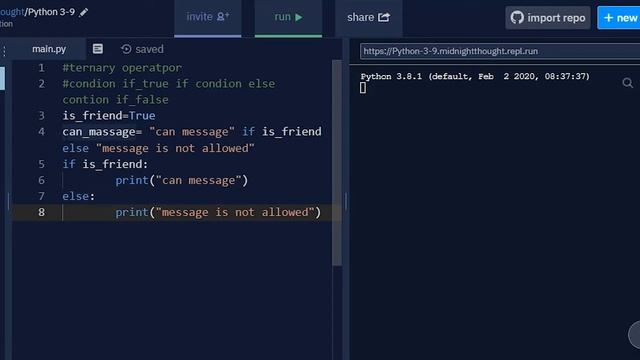Click line number 1 in the gutter

41,68
